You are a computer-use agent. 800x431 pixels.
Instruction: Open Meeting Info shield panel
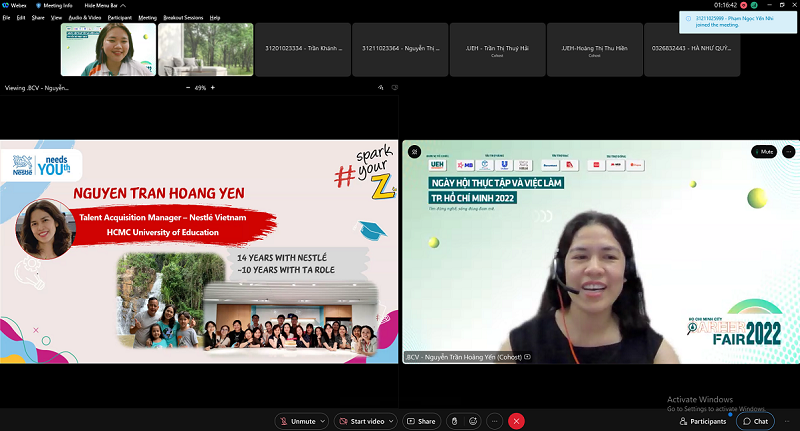tap(54, 6)
